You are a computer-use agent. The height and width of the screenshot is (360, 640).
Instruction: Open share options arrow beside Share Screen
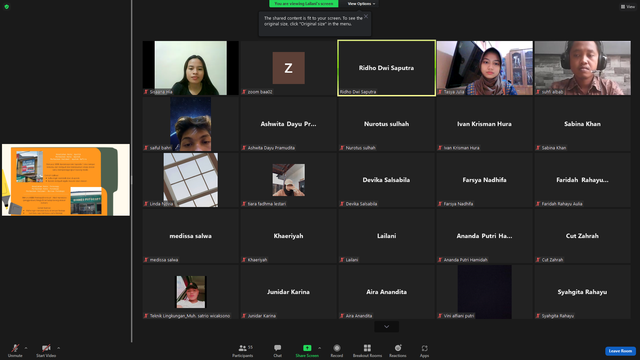click(319, 348)
